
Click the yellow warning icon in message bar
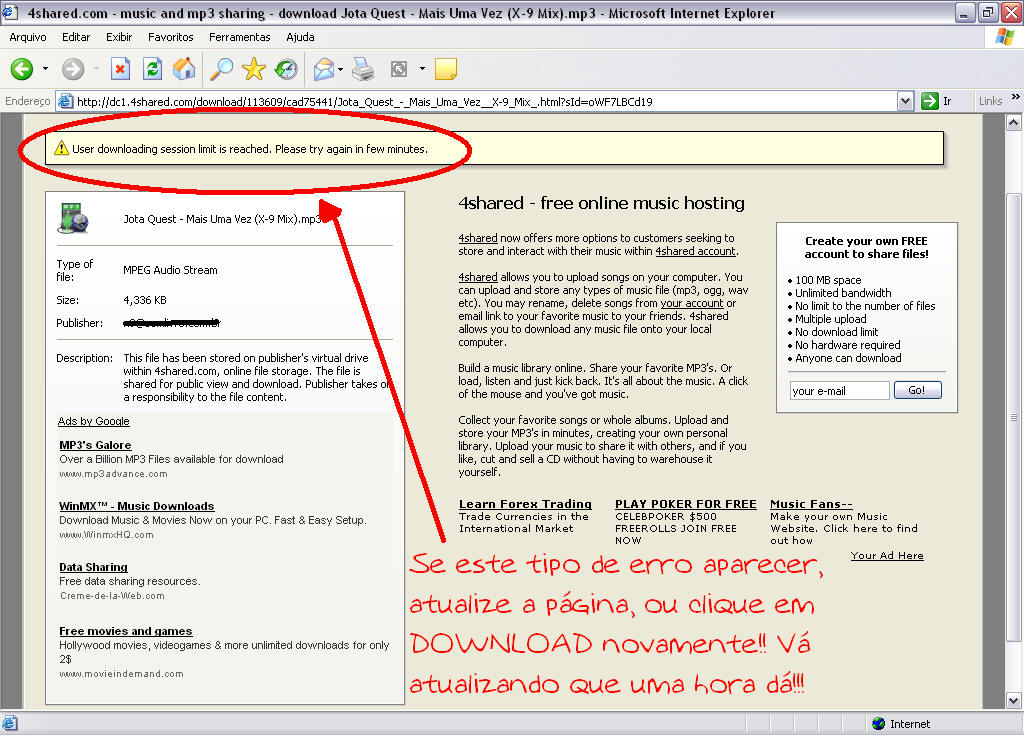pos(61,148)
